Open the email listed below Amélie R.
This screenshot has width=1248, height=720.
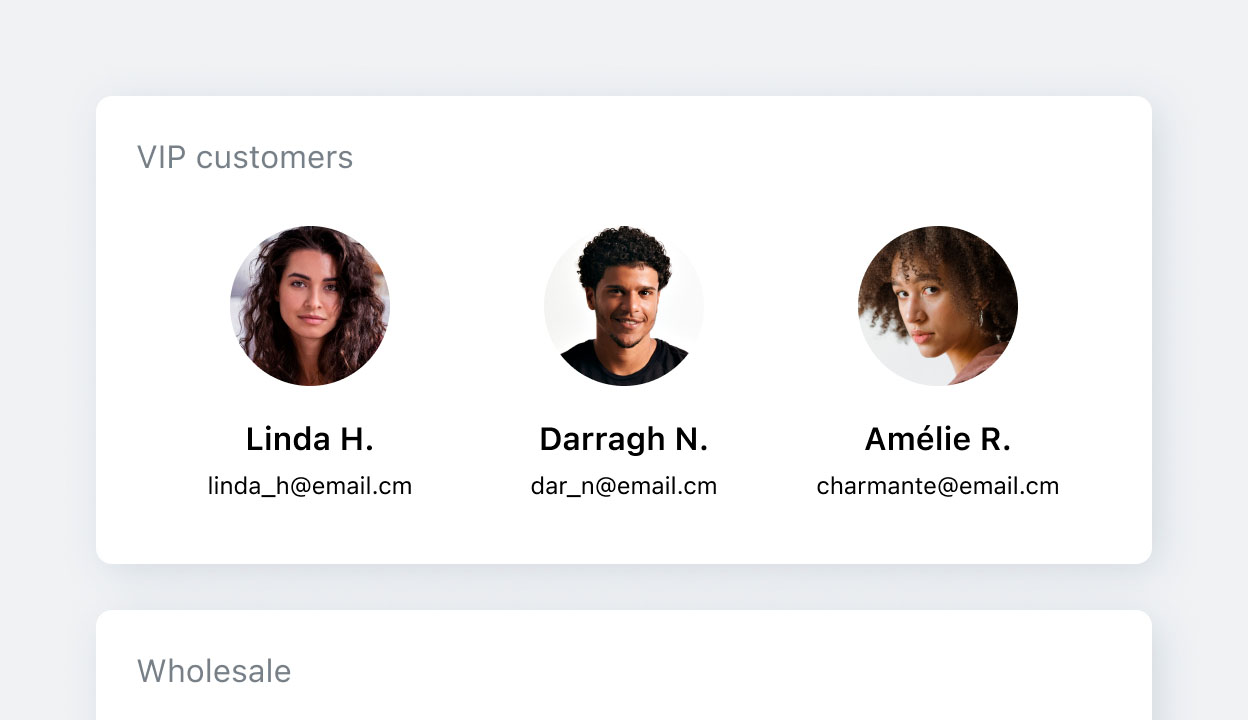tap(938, 486)
